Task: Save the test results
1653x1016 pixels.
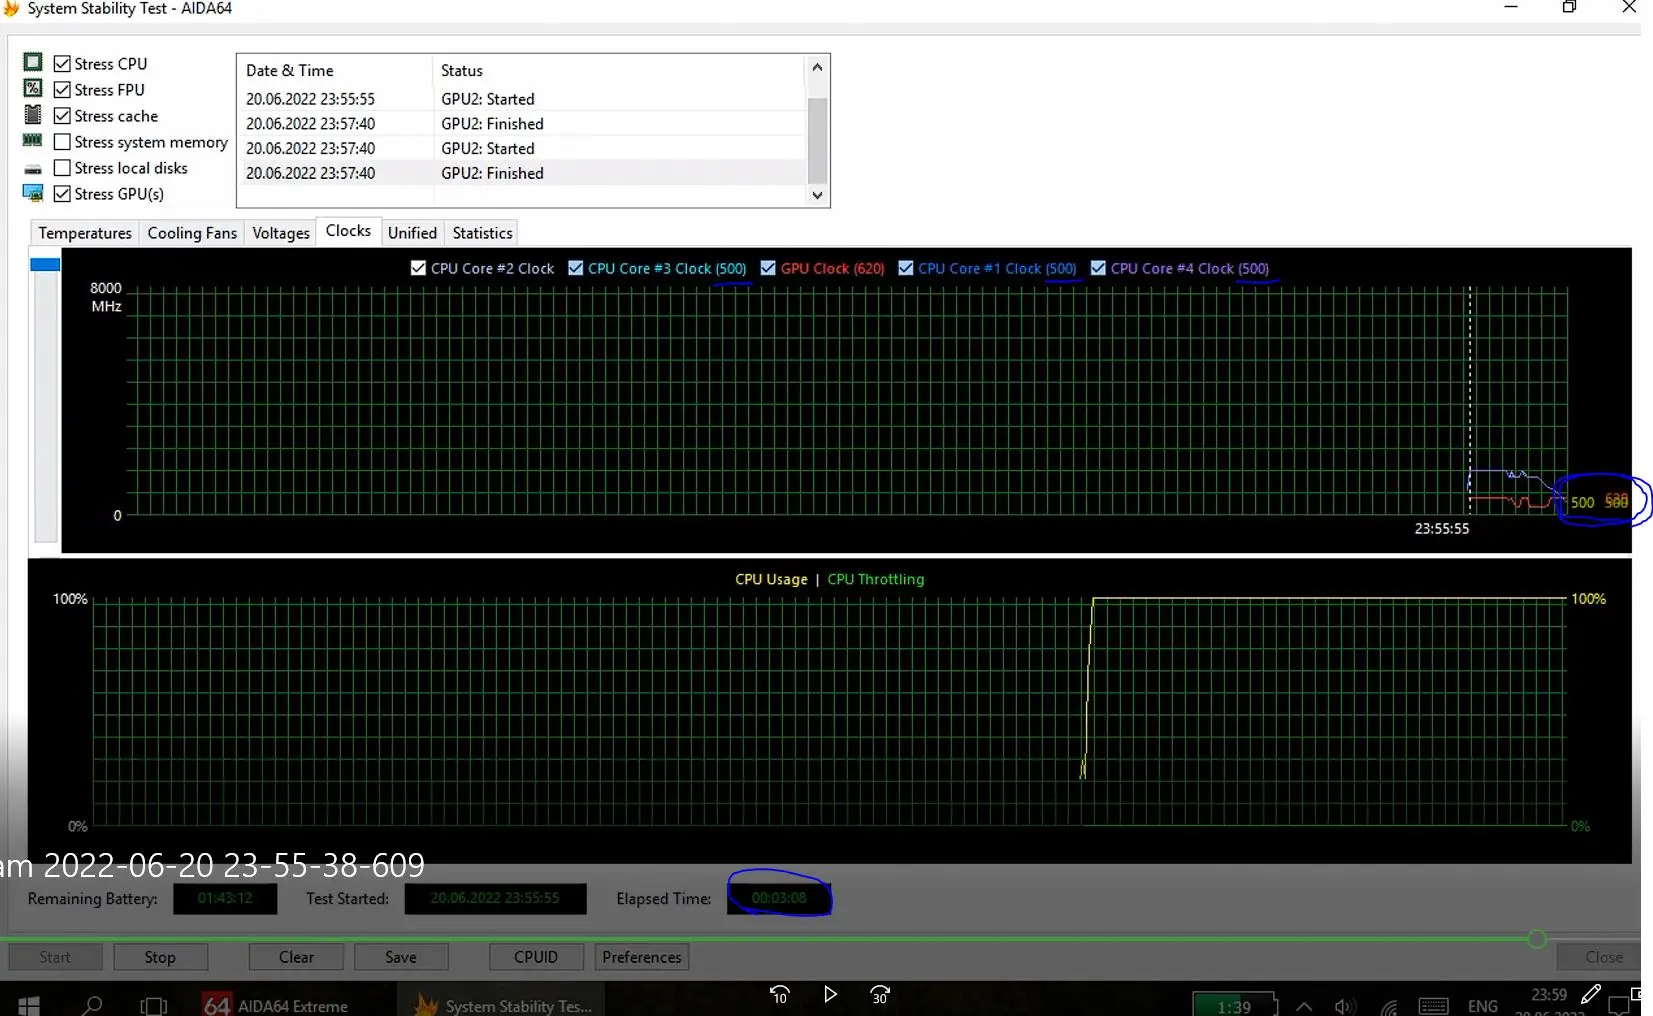Action: point(401,957)
